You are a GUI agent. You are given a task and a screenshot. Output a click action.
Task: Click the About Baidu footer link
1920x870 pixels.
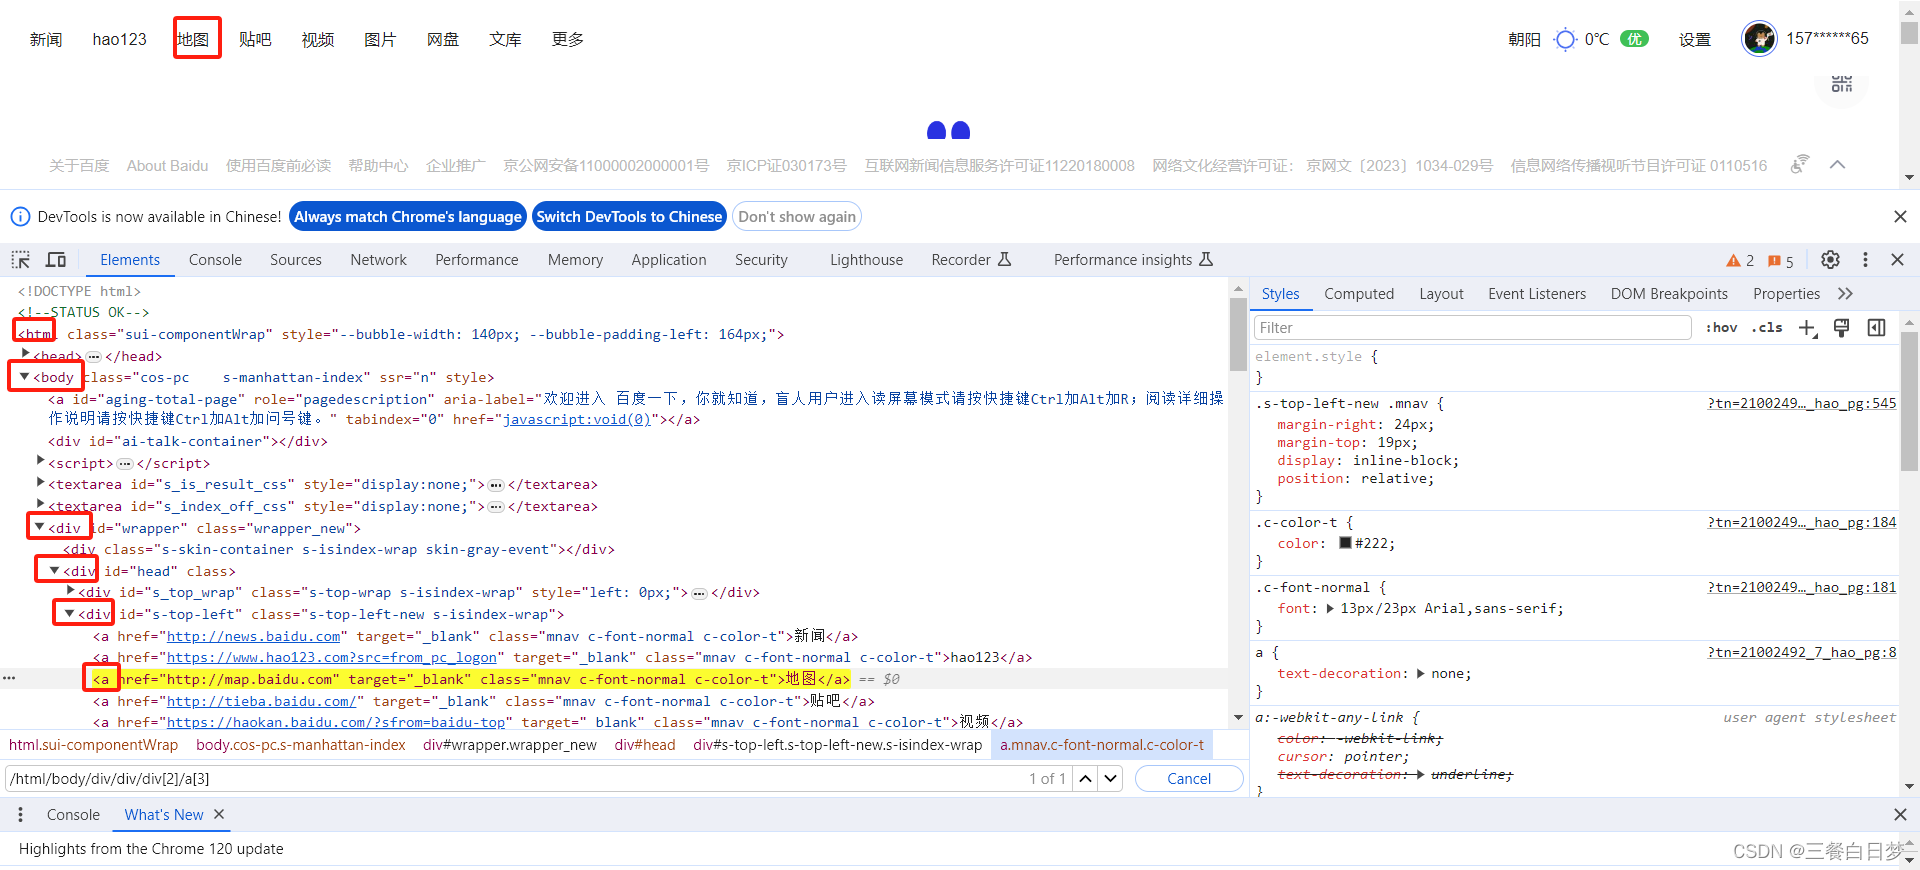167,166
